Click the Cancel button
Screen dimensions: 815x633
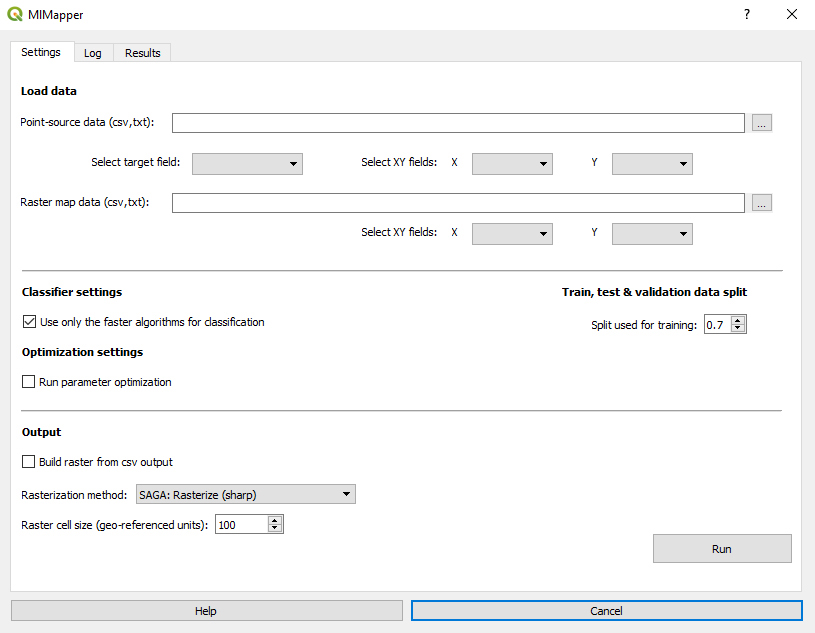606,611
